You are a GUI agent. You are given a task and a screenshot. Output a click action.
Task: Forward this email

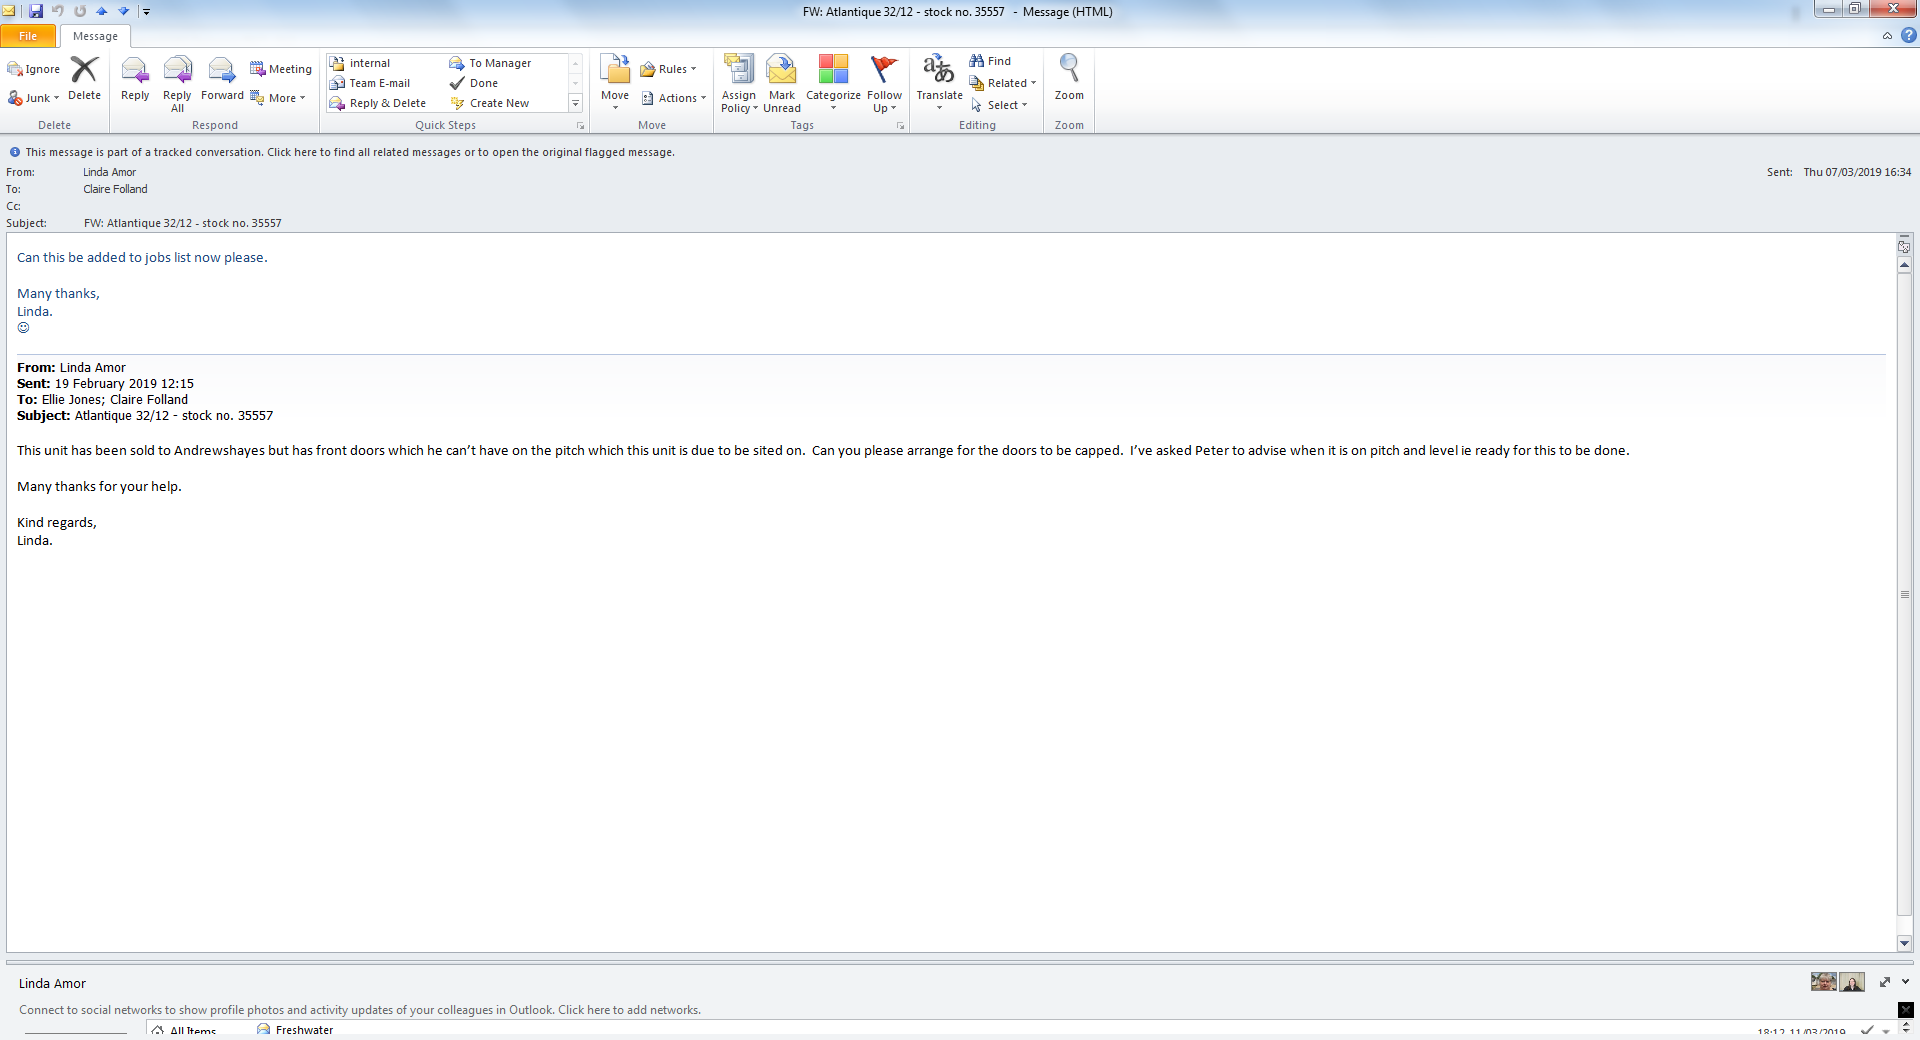click(222, 80)
